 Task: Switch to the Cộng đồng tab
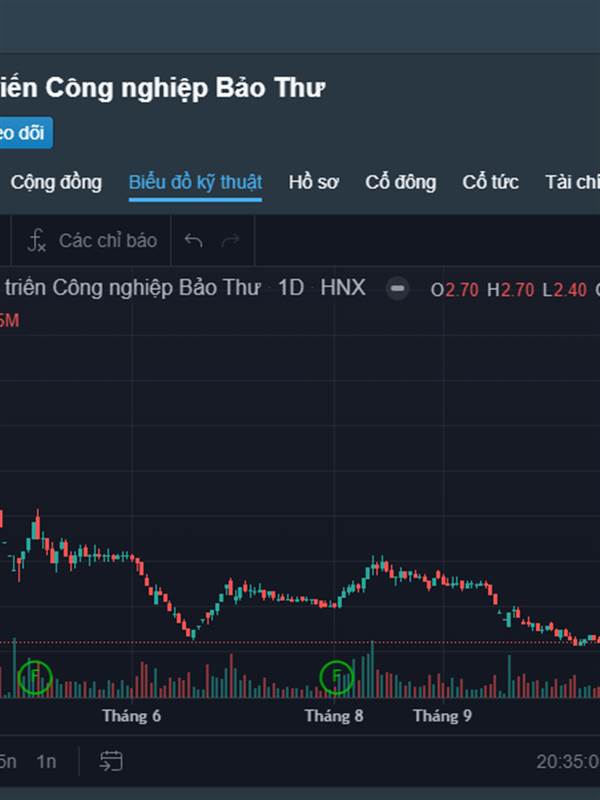tap(56, 182)
